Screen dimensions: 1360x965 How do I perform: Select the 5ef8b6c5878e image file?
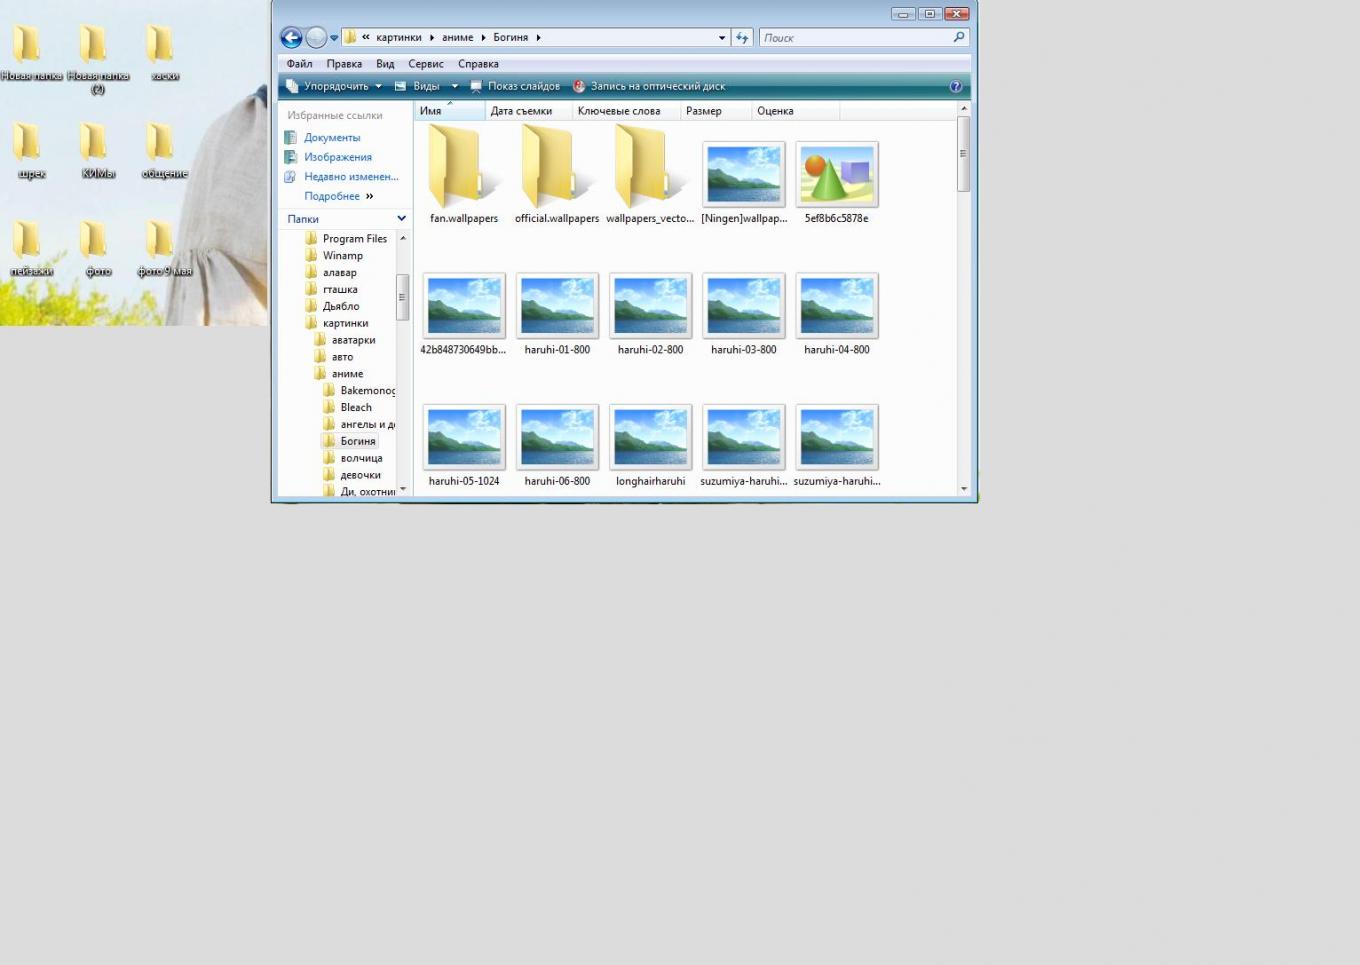[x=836, y=175]
